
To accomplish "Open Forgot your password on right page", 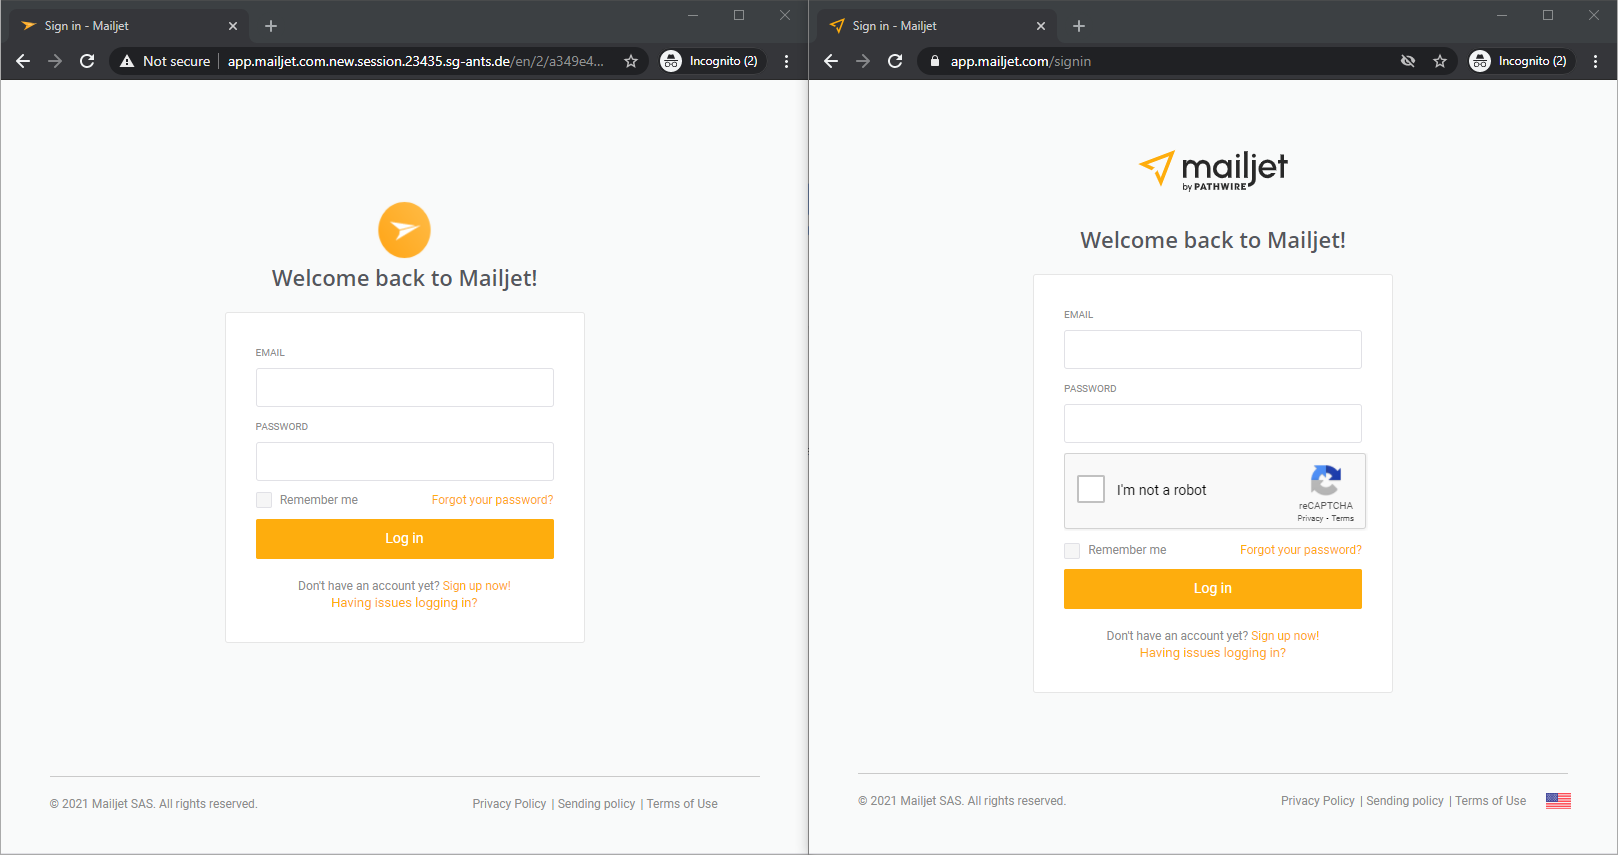I will [1301, 550].
